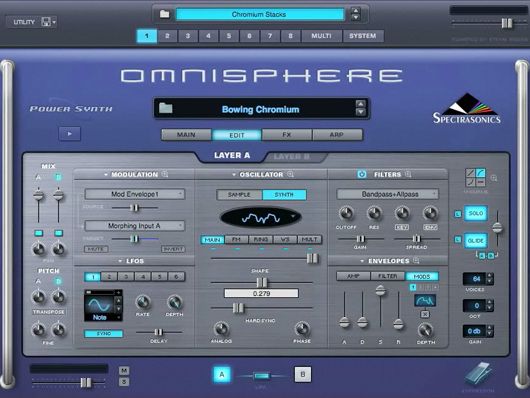Click the SYSTEM button
This screenshot has height=398, width=530.
pyautogui.click(x=363, y=36)
